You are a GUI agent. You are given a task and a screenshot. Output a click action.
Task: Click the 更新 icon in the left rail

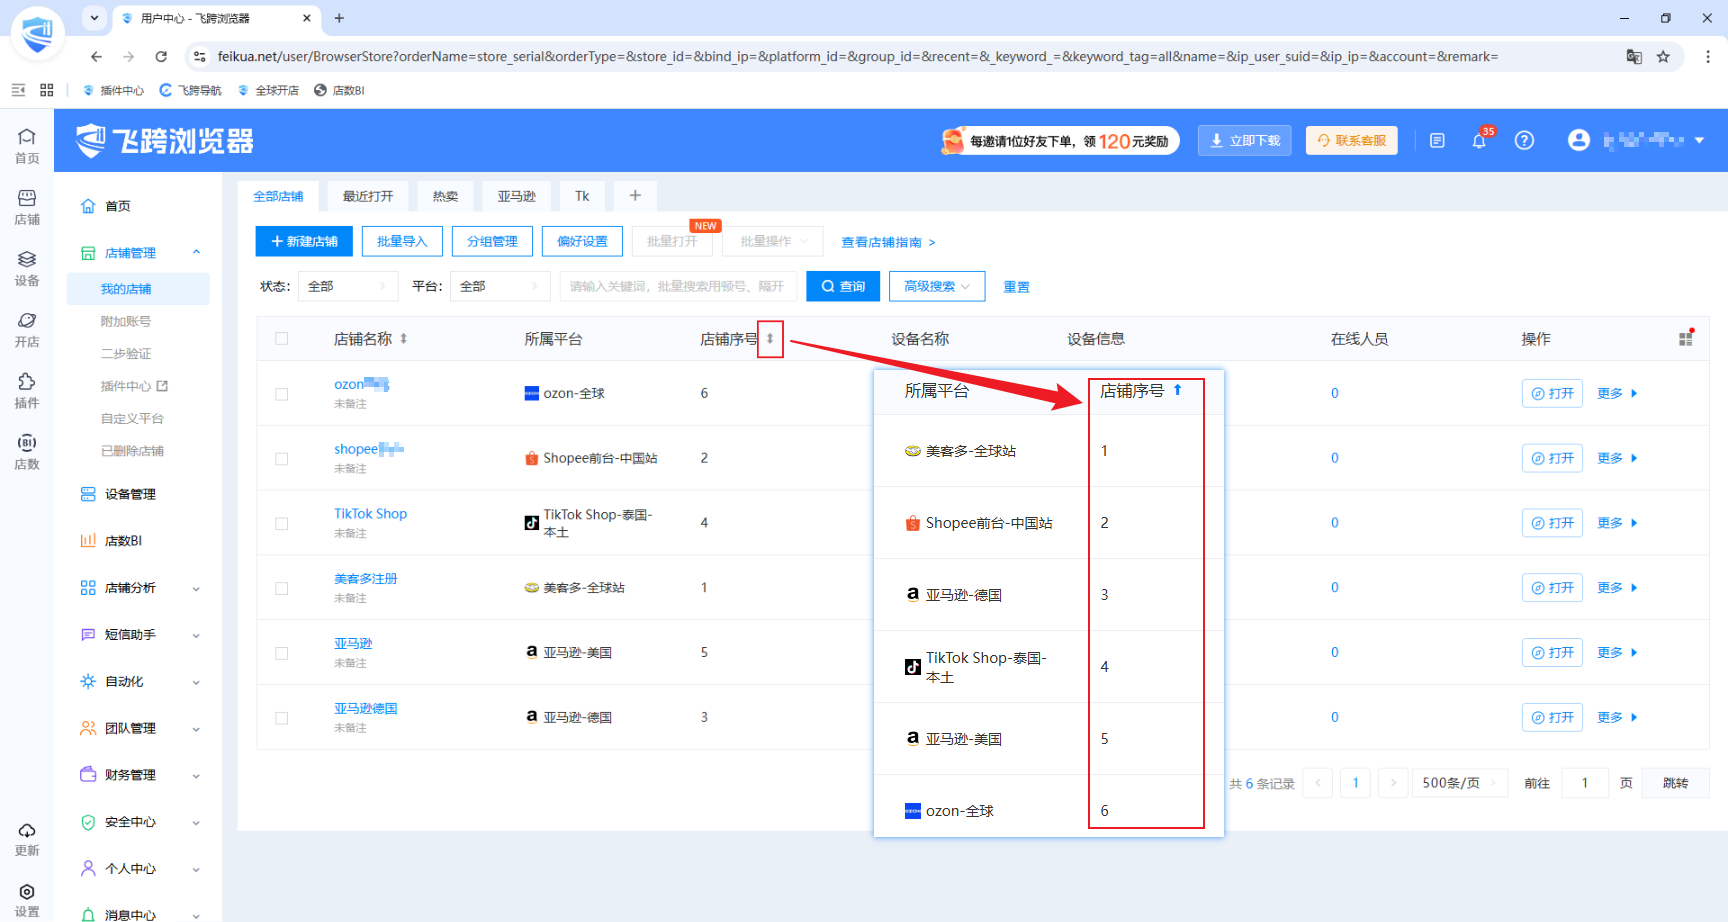(x=27, y=839)
